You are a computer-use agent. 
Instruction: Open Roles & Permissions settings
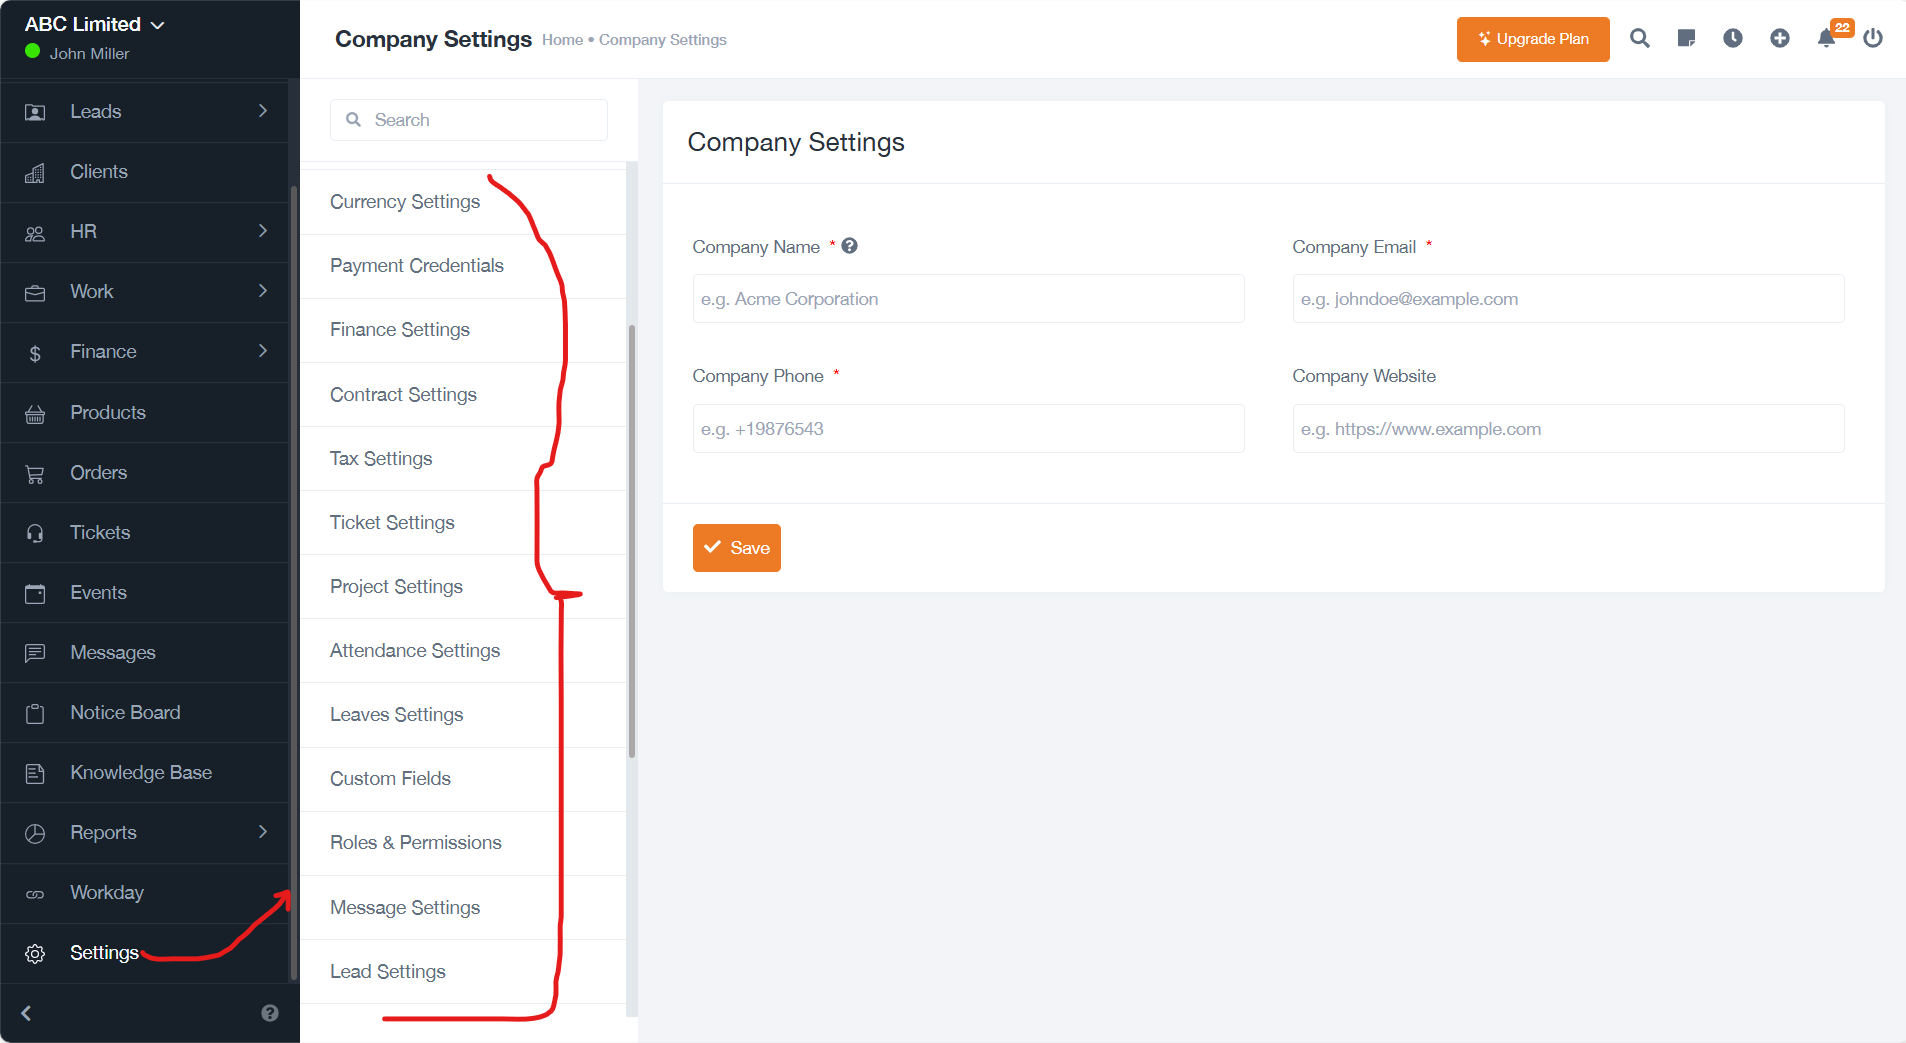(415, 843)
